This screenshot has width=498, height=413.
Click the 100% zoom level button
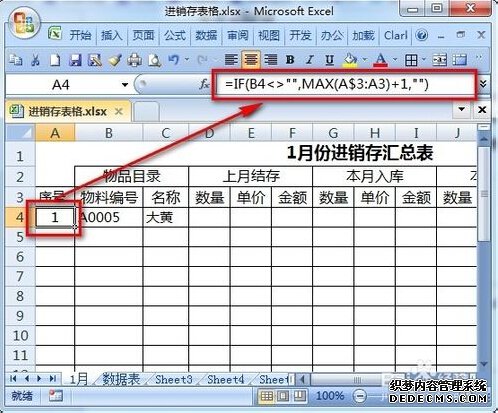coord(330,396)
